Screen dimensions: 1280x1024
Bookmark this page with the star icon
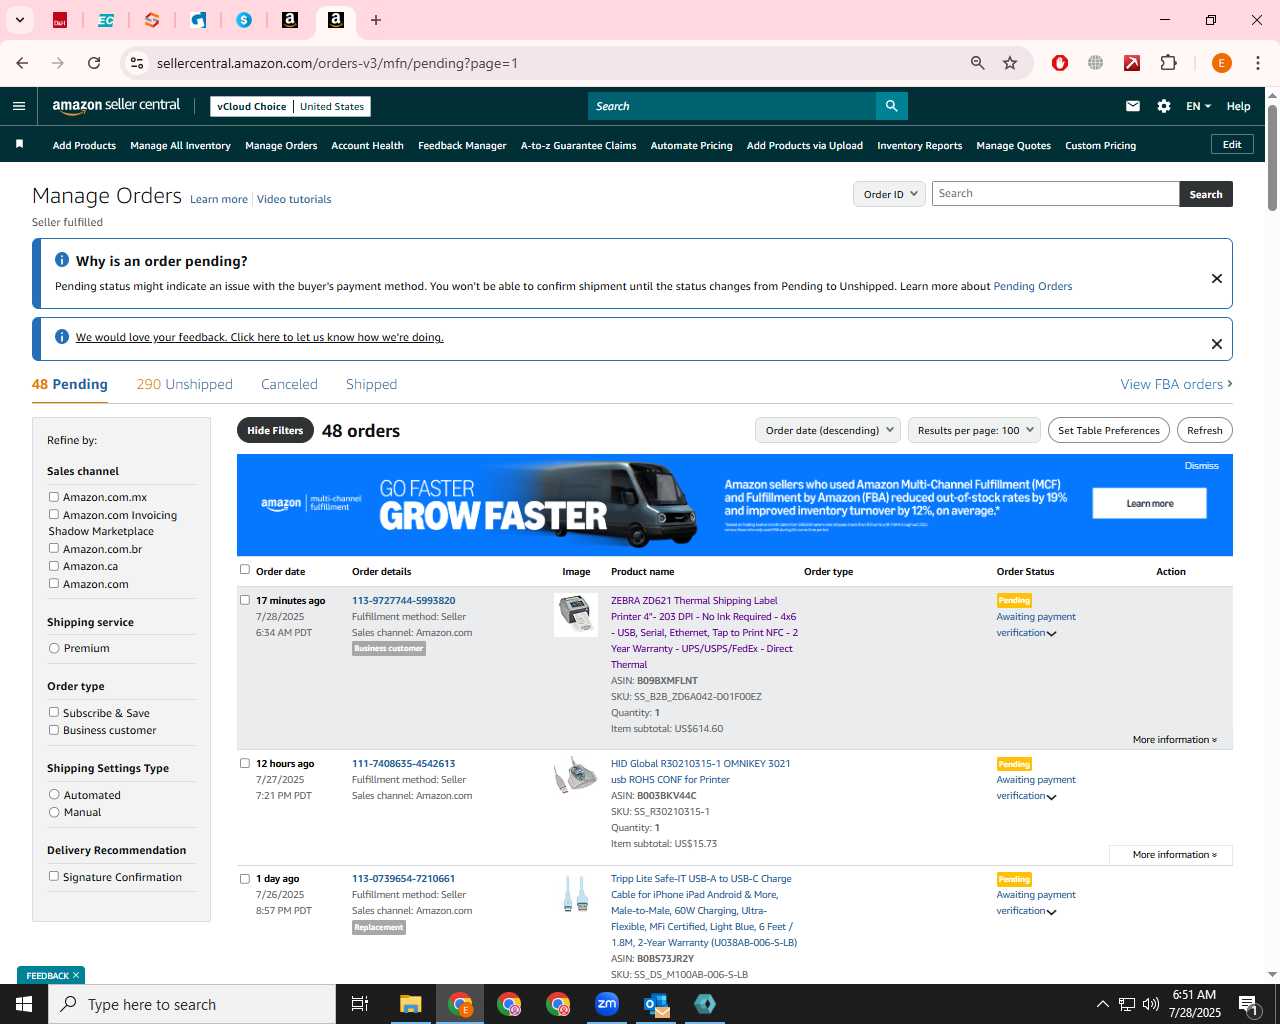click(1010, 63)
